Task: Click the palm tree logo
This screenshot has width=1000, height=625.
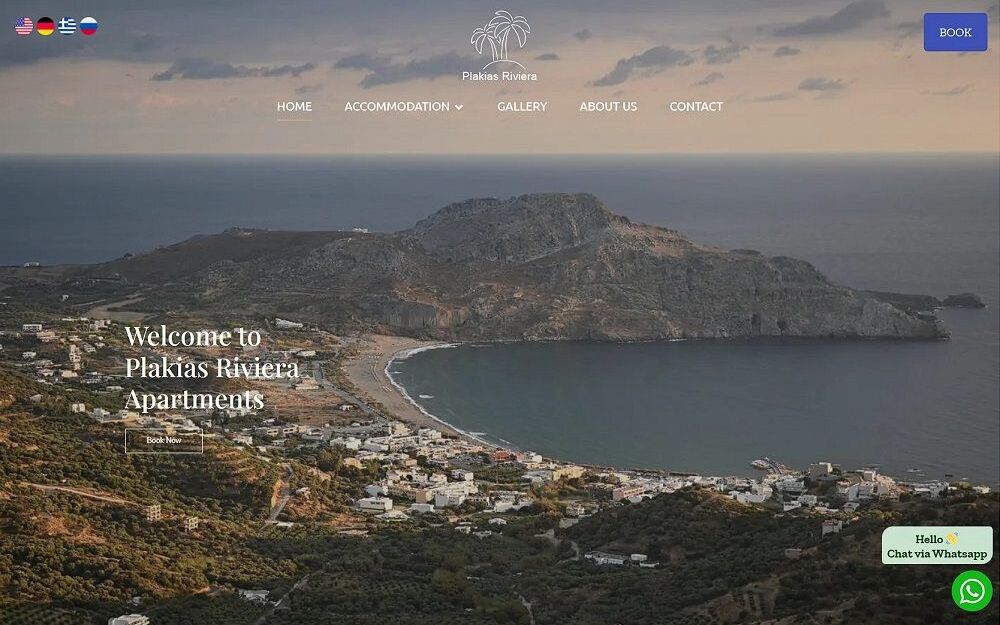Action: 500,39
